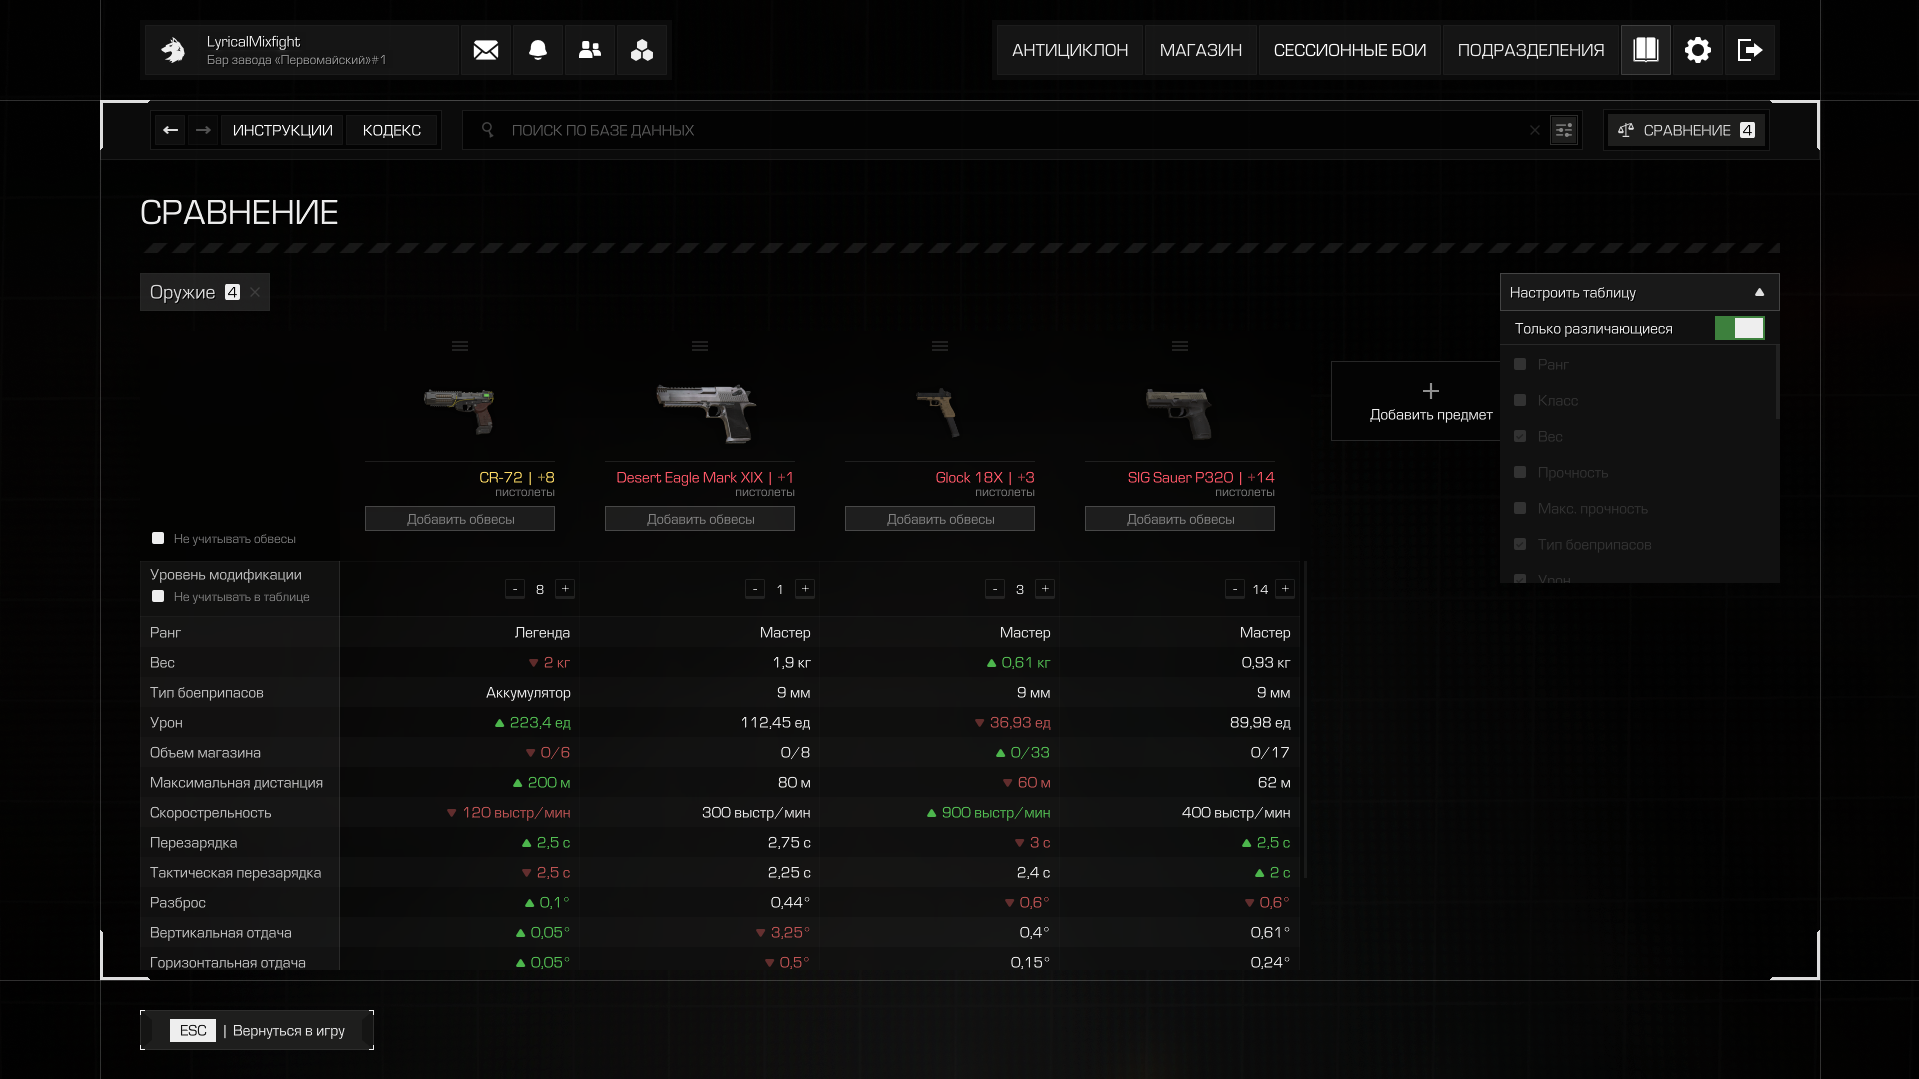Toggle the 'Только различающиеся' switch

tap(1740, 328)
